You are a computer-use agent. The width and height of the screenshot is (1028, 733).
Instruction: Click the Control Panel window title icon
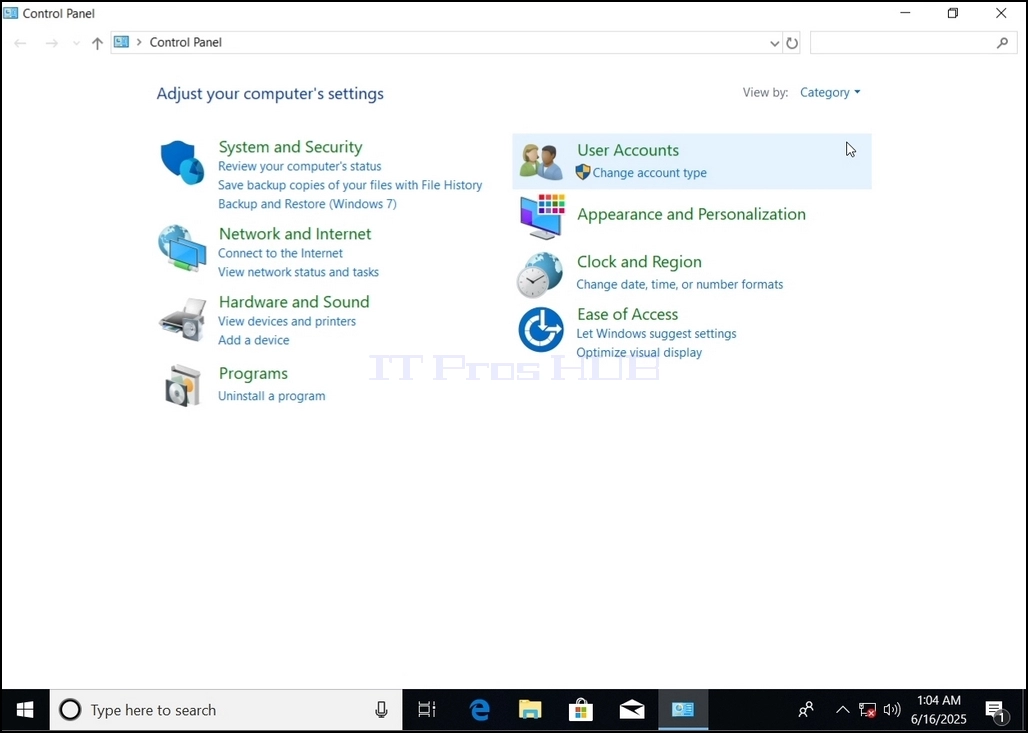coord(10,13)
